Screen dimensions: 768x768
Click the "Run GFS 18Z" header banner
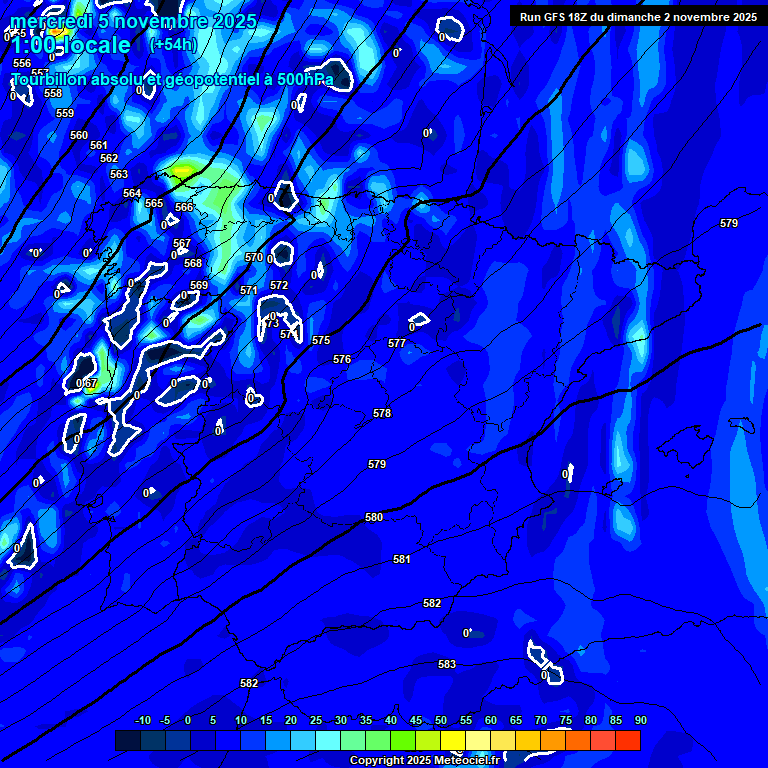point(638,17)
